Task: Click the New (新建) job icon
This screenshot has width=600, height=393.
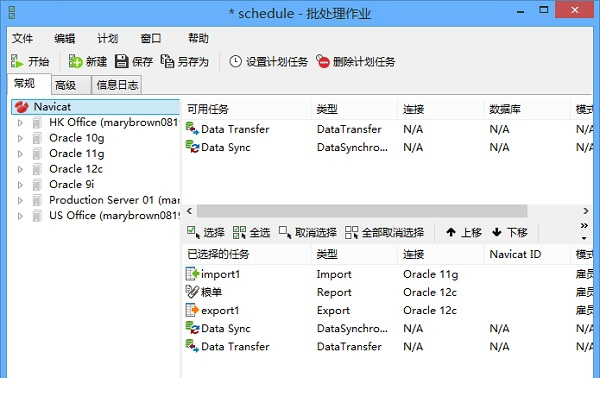Action: point(75,61)
